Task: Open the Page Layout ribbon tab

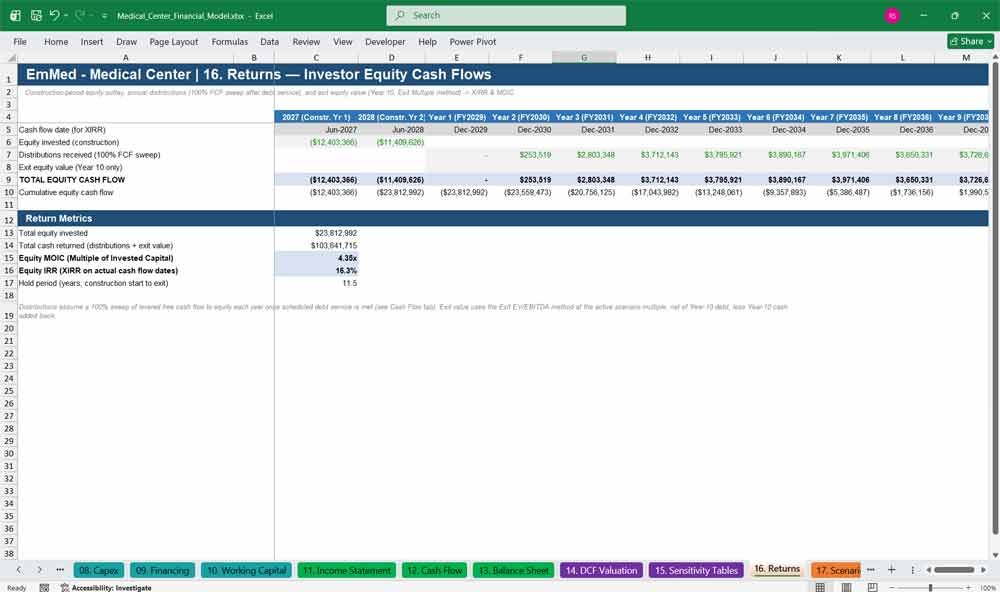Action: click(173, 41)
